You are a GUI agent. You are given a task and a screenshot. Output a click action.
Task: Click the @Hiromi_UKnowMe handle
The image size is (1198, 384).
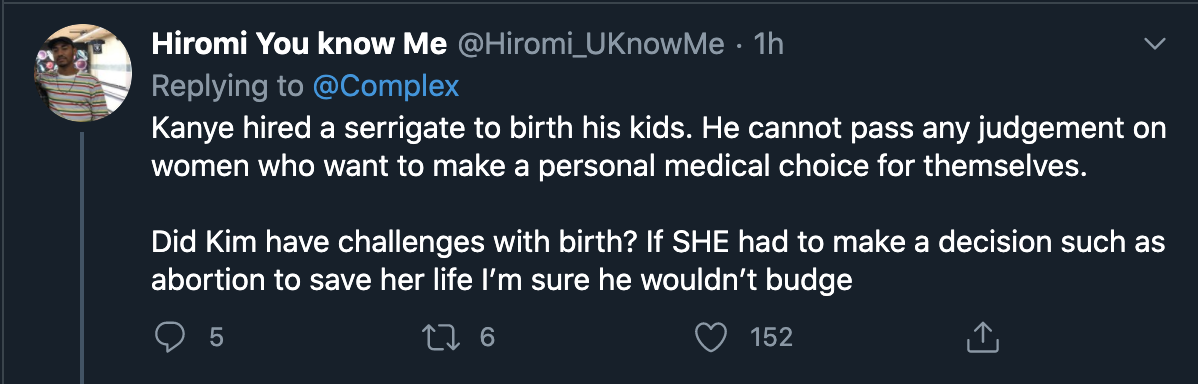click(x=590, y=45)
